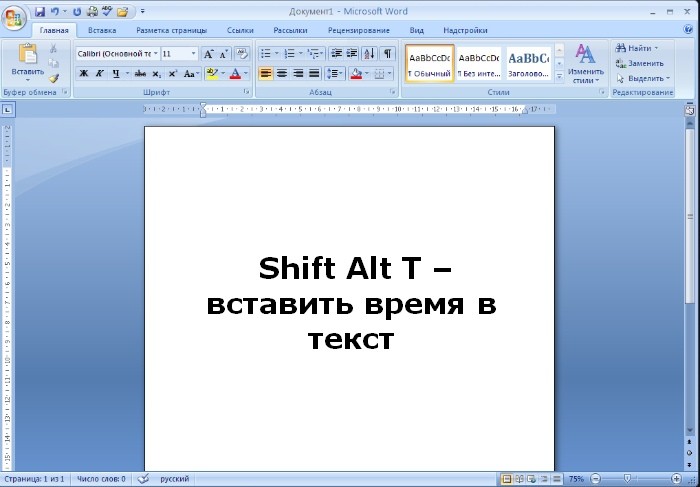Click the русский language indicator in status bar

175,480
